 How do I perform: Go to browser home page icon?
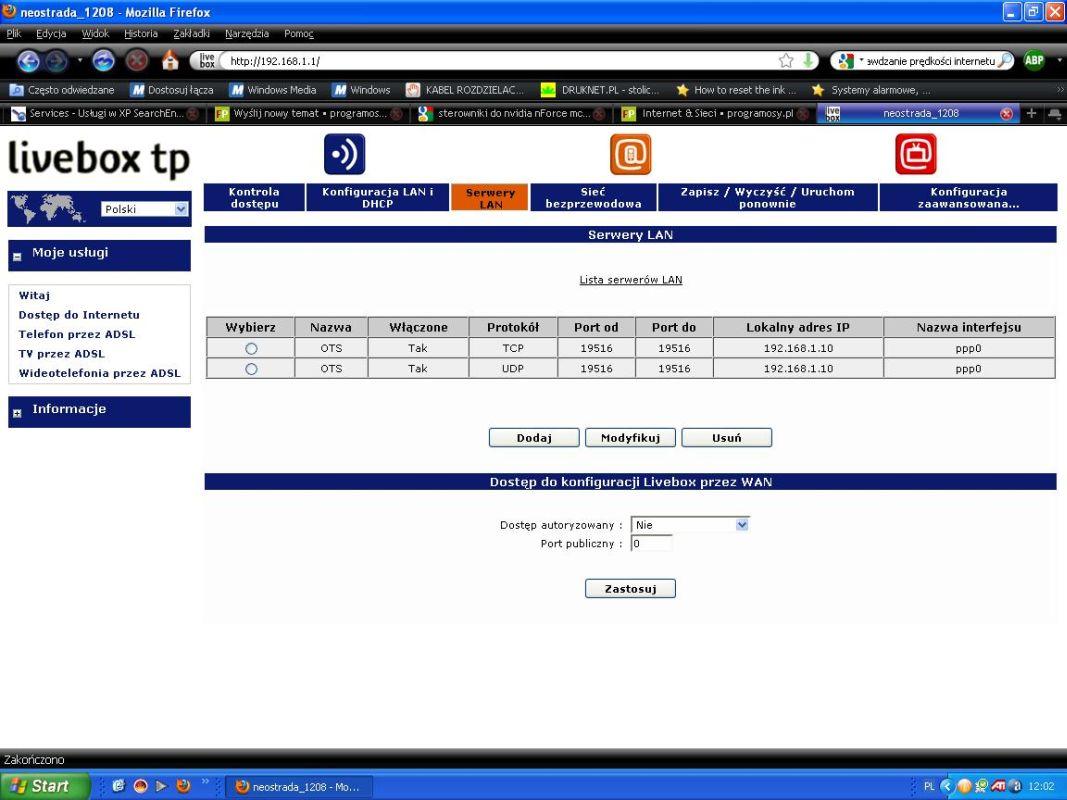point(170,61)
